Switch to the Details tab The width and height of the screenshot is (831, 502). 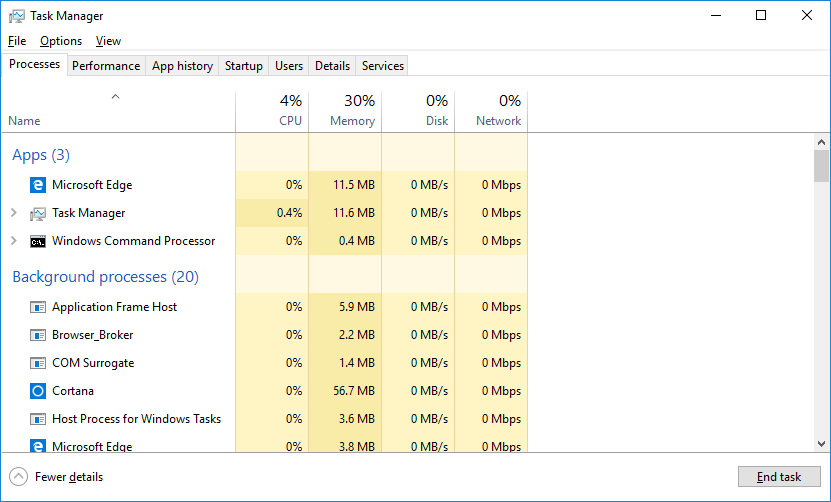(x=332, y=66)
